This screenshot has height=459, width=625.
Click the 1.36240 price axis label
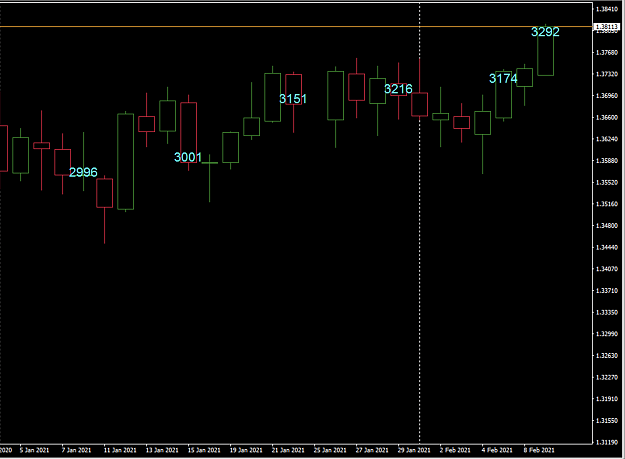pos(607,139)
